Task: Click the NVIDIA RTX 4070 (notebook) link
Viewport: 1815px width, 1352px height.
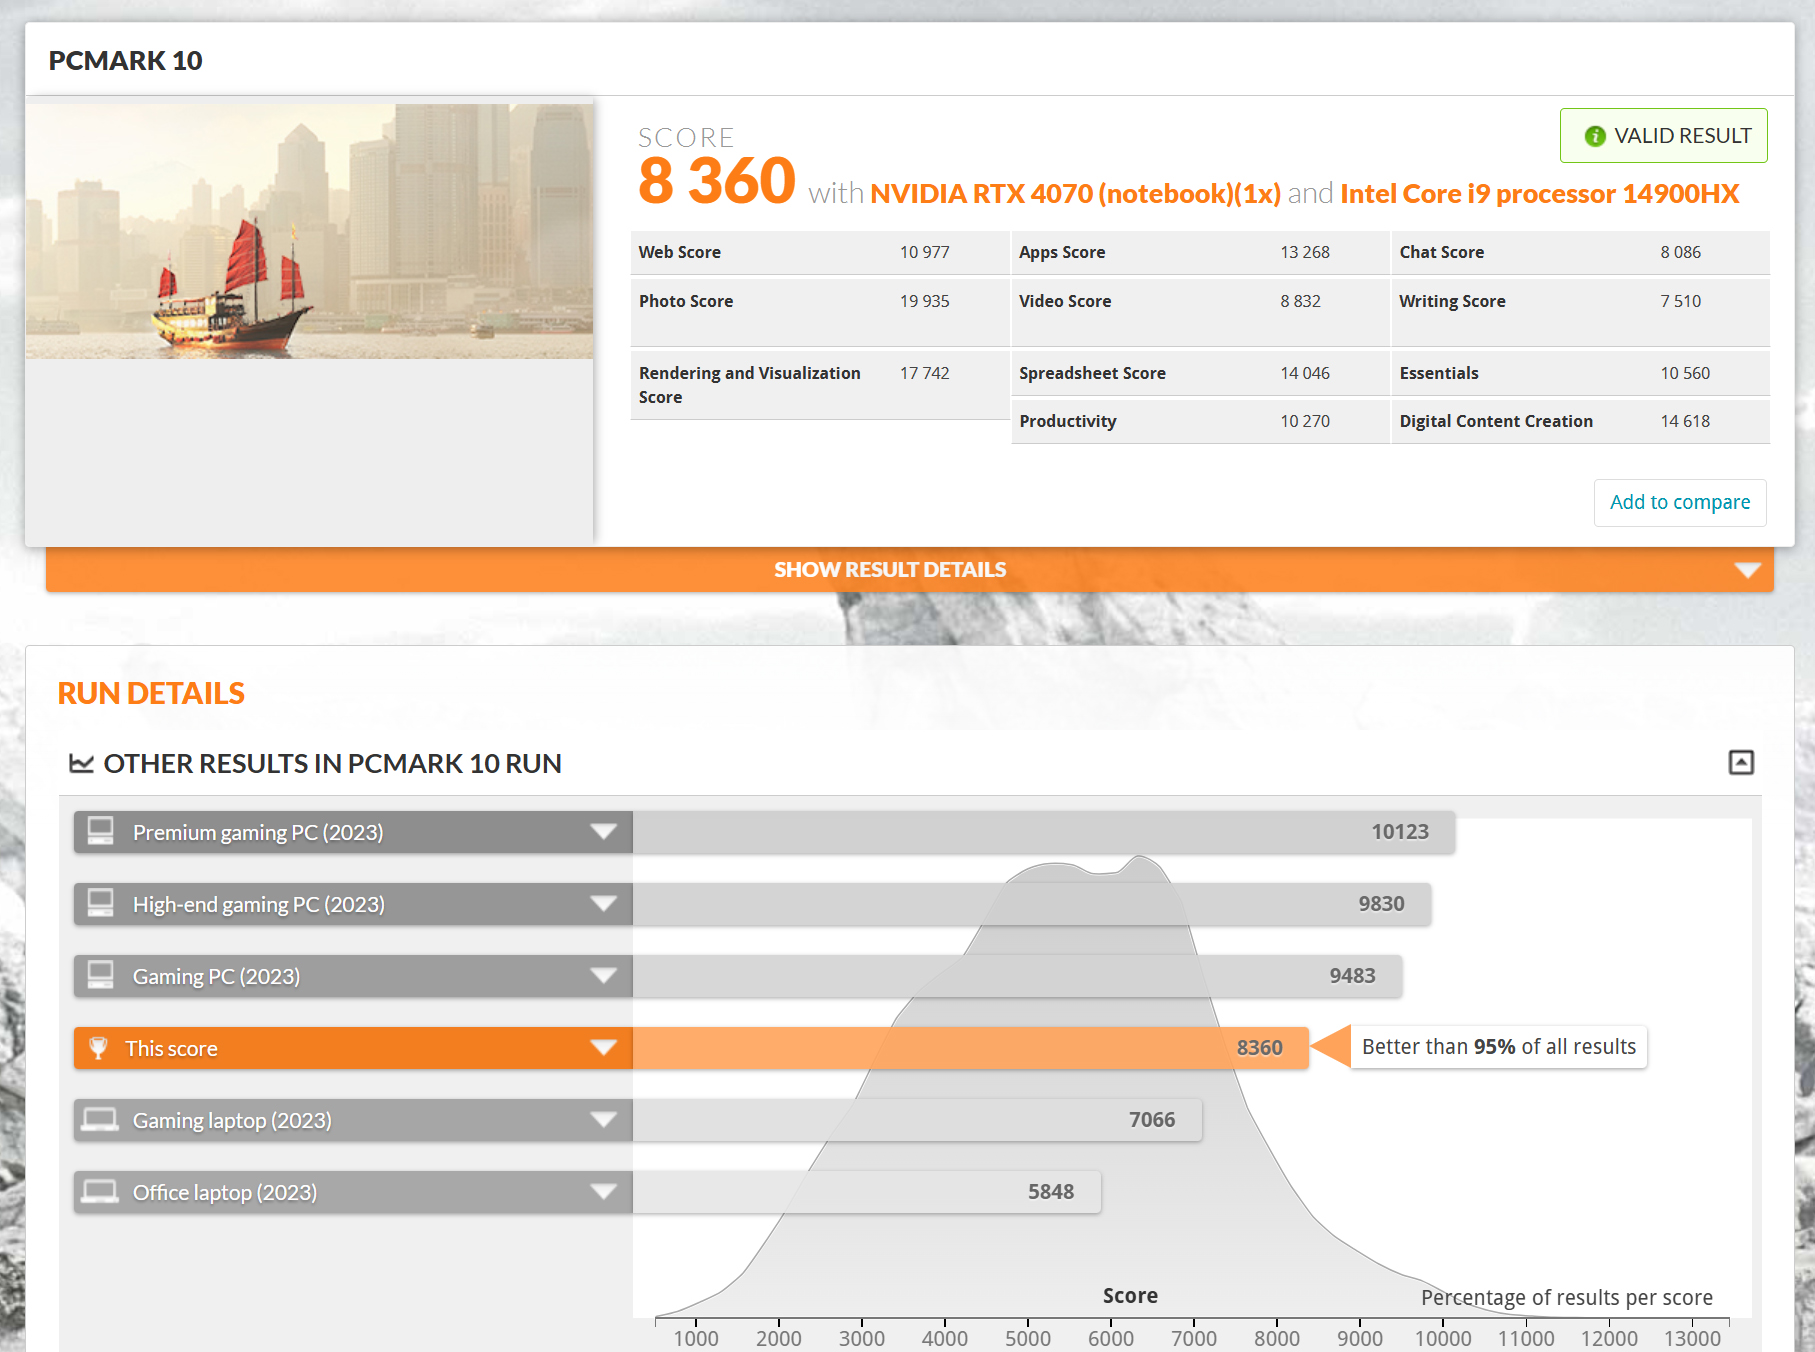Action: tap(1074, 194)
